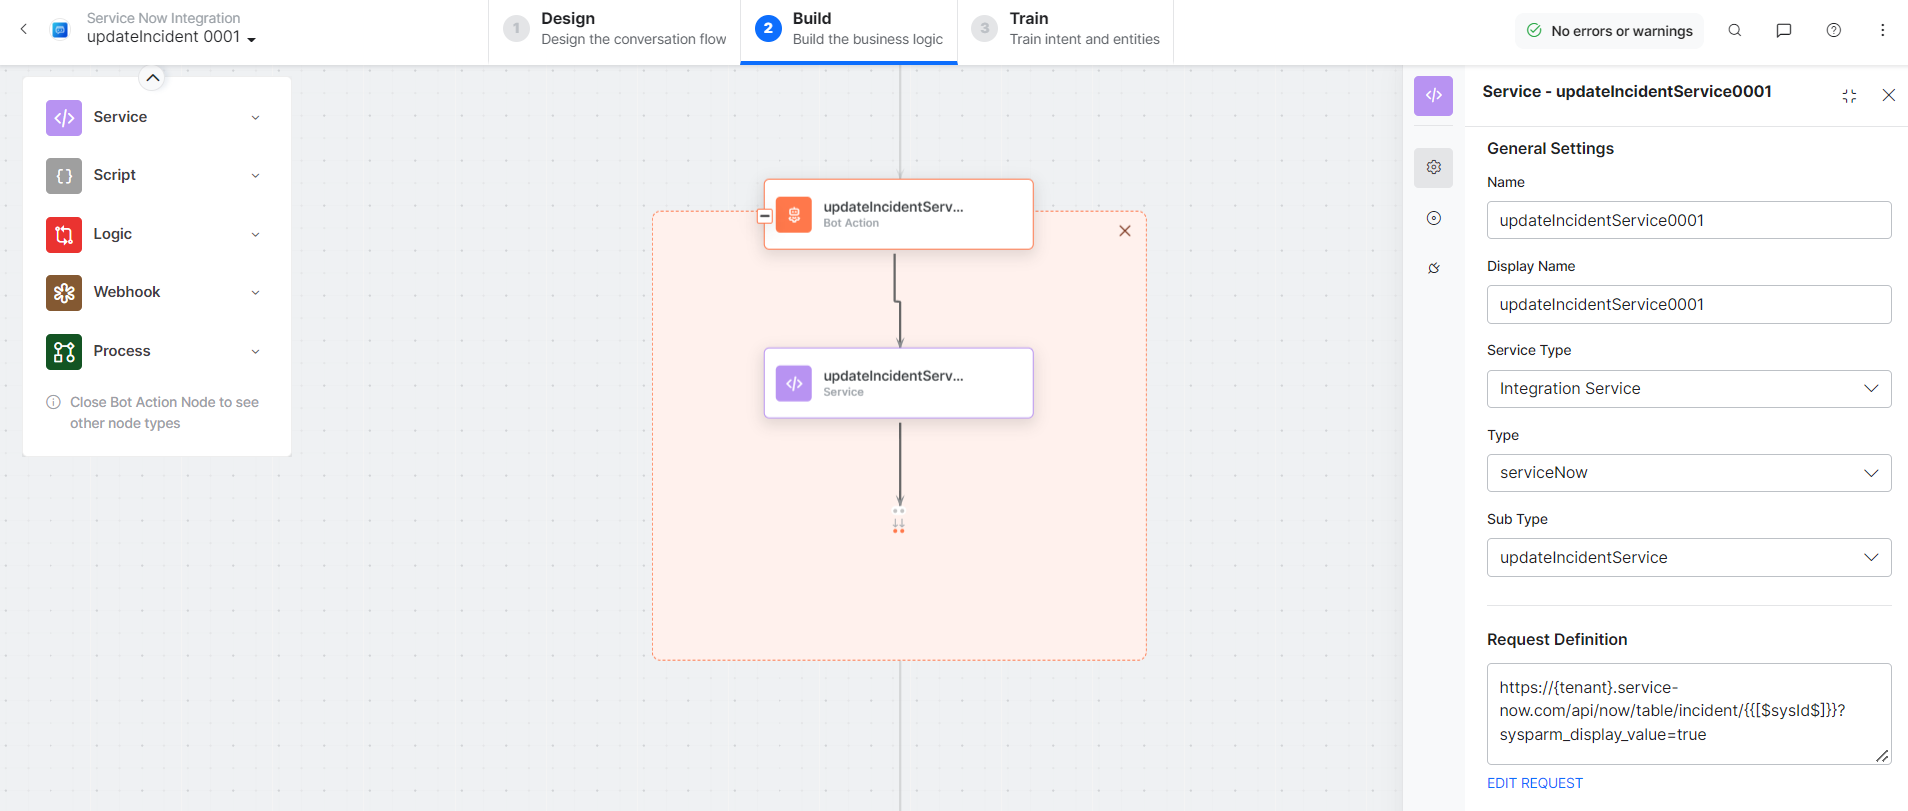The height and width of the screenshot is (811, 1908).
Task: Click the back arrow icon
Action: click(x=24, y=29)
